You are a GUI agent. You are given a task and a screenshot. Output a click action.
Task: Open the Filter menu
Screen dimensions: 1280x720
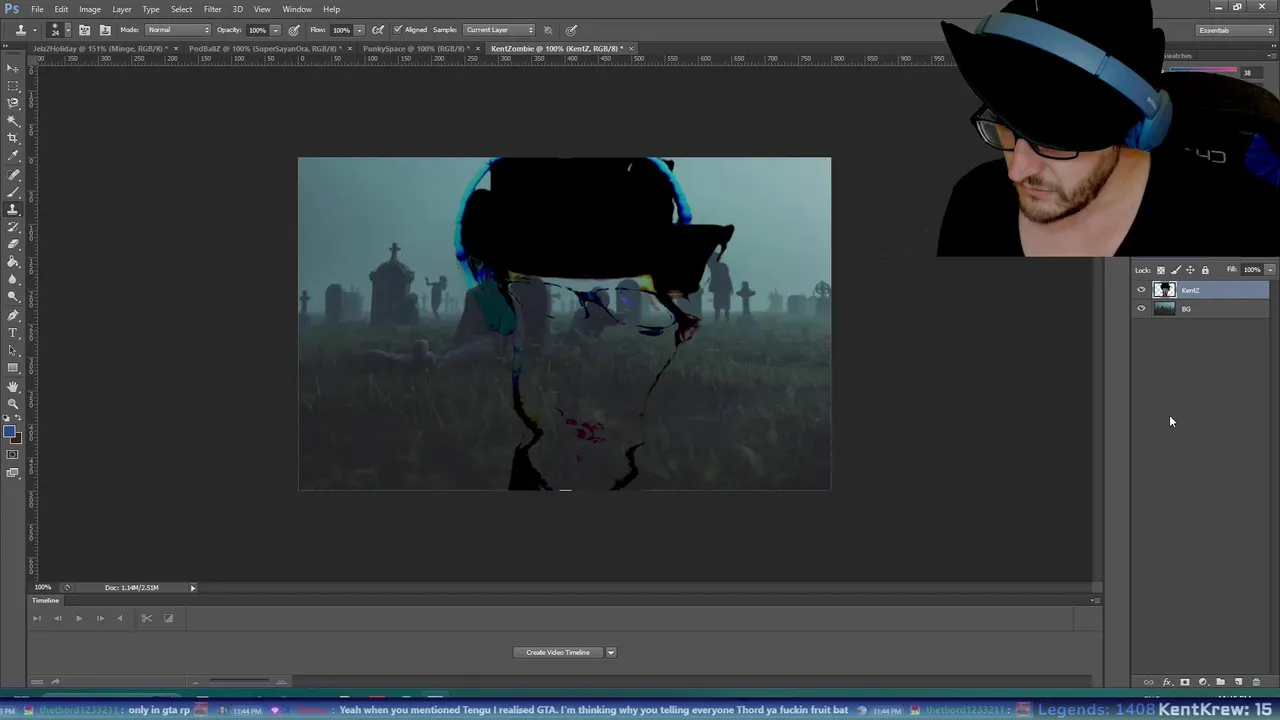212,9
